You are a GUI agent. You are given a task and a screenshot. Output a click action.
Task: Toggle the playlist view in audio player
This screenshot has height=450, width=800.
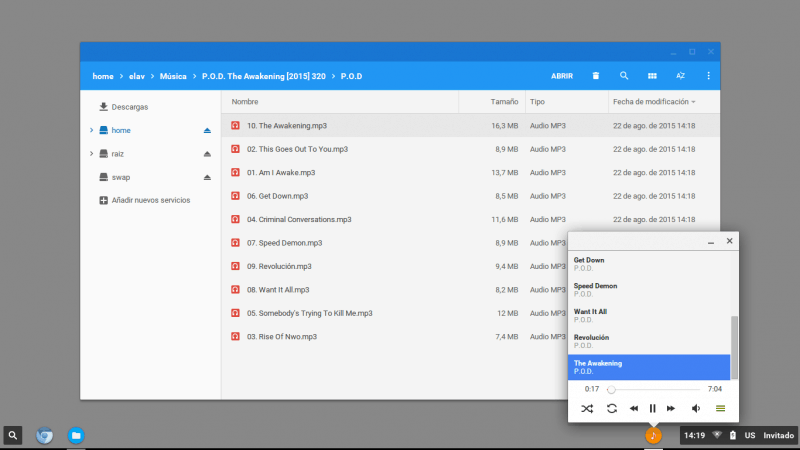[x=720, y=408]
